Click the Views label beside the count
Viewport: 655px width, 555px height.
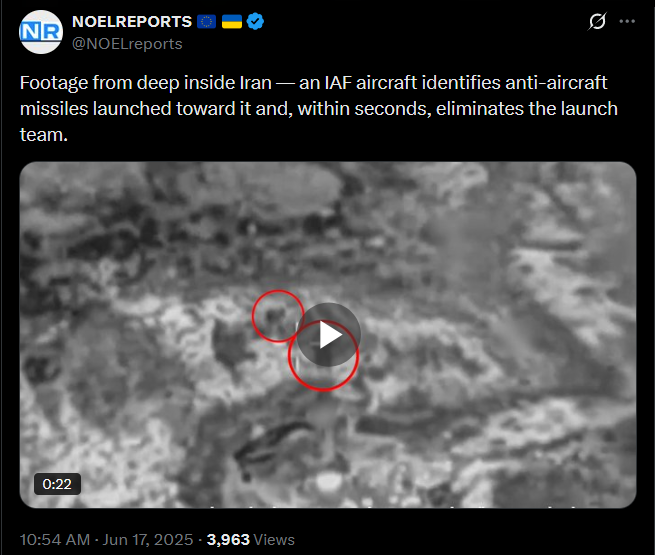tap(274, 540)
